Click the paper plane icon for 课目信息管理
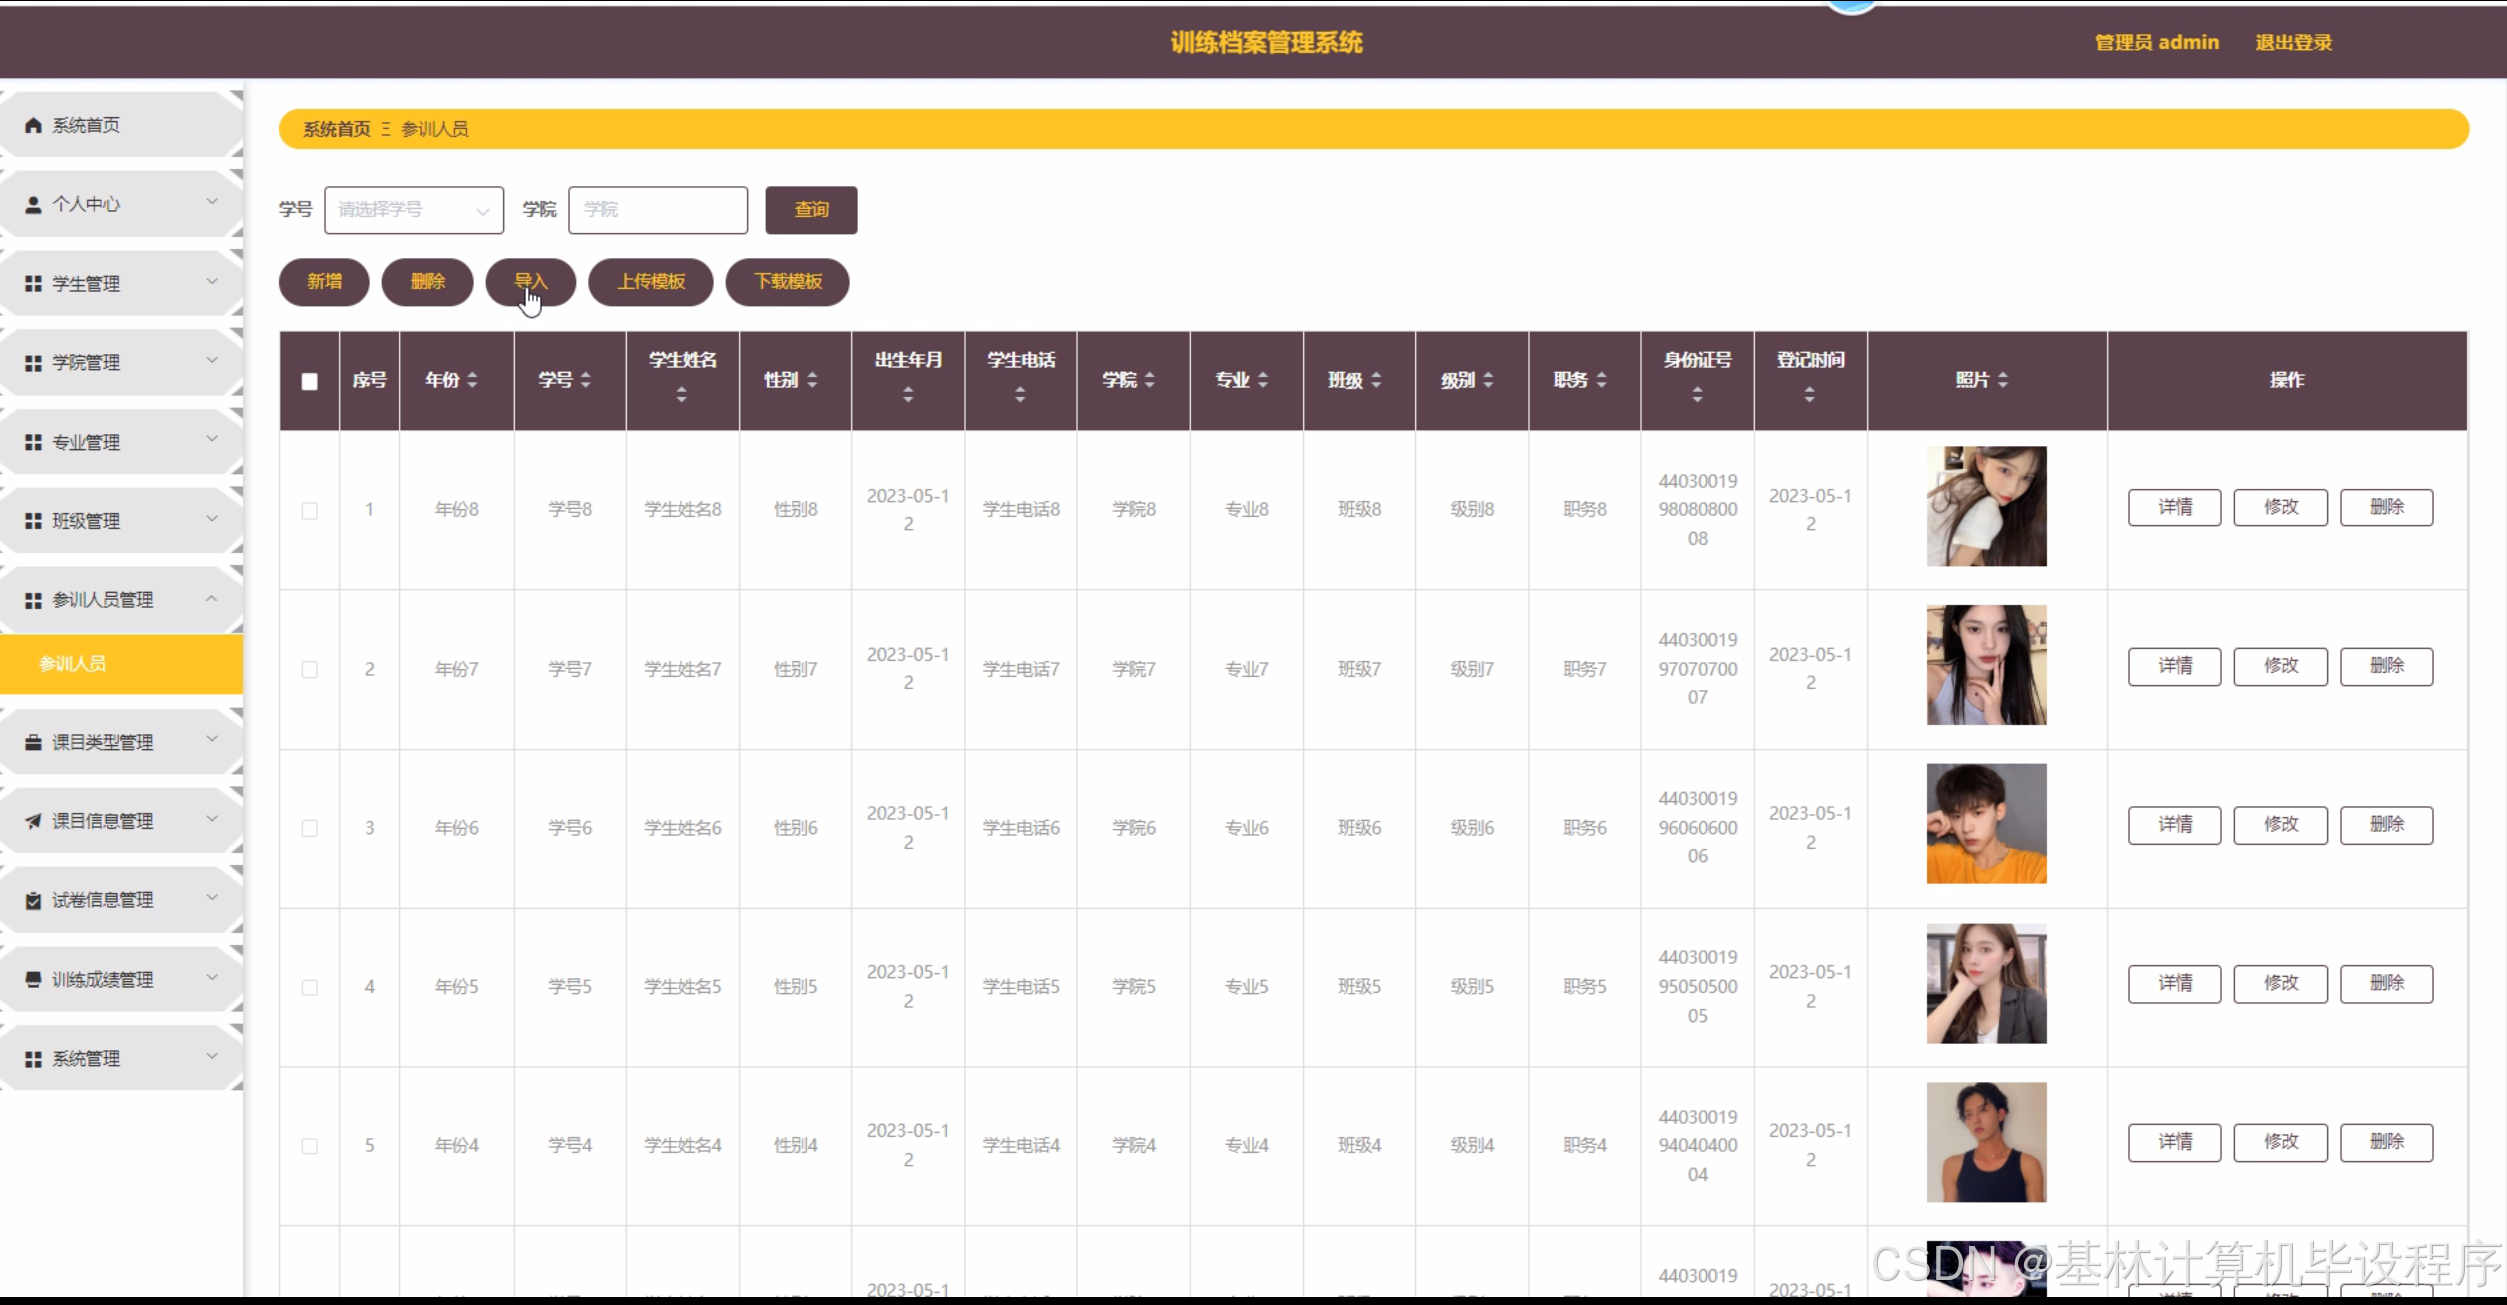This screenshot has height=1305, width=2507. click(x=33, y=821)
